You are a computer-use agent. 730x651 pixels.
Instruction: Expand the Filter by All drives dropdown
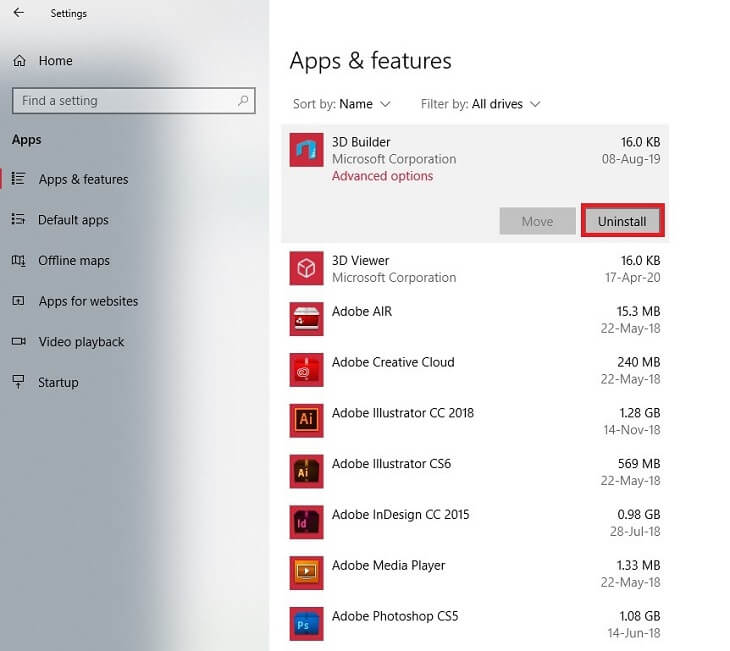(x=506, y=104)
